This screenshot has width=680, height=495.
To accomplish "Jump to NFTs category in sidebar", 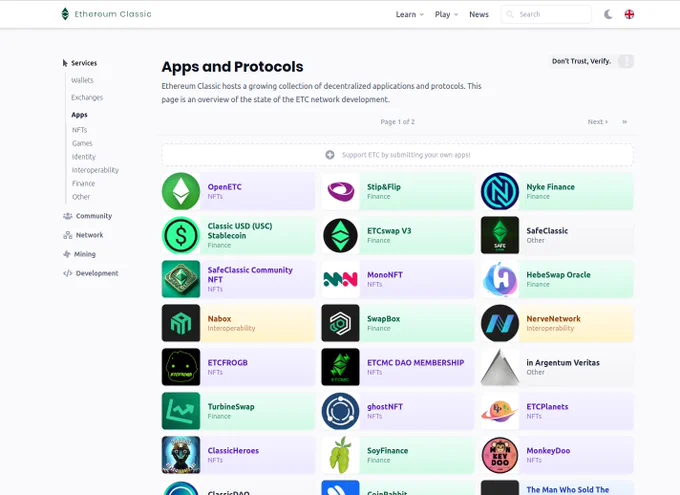I will pos(79,130).
